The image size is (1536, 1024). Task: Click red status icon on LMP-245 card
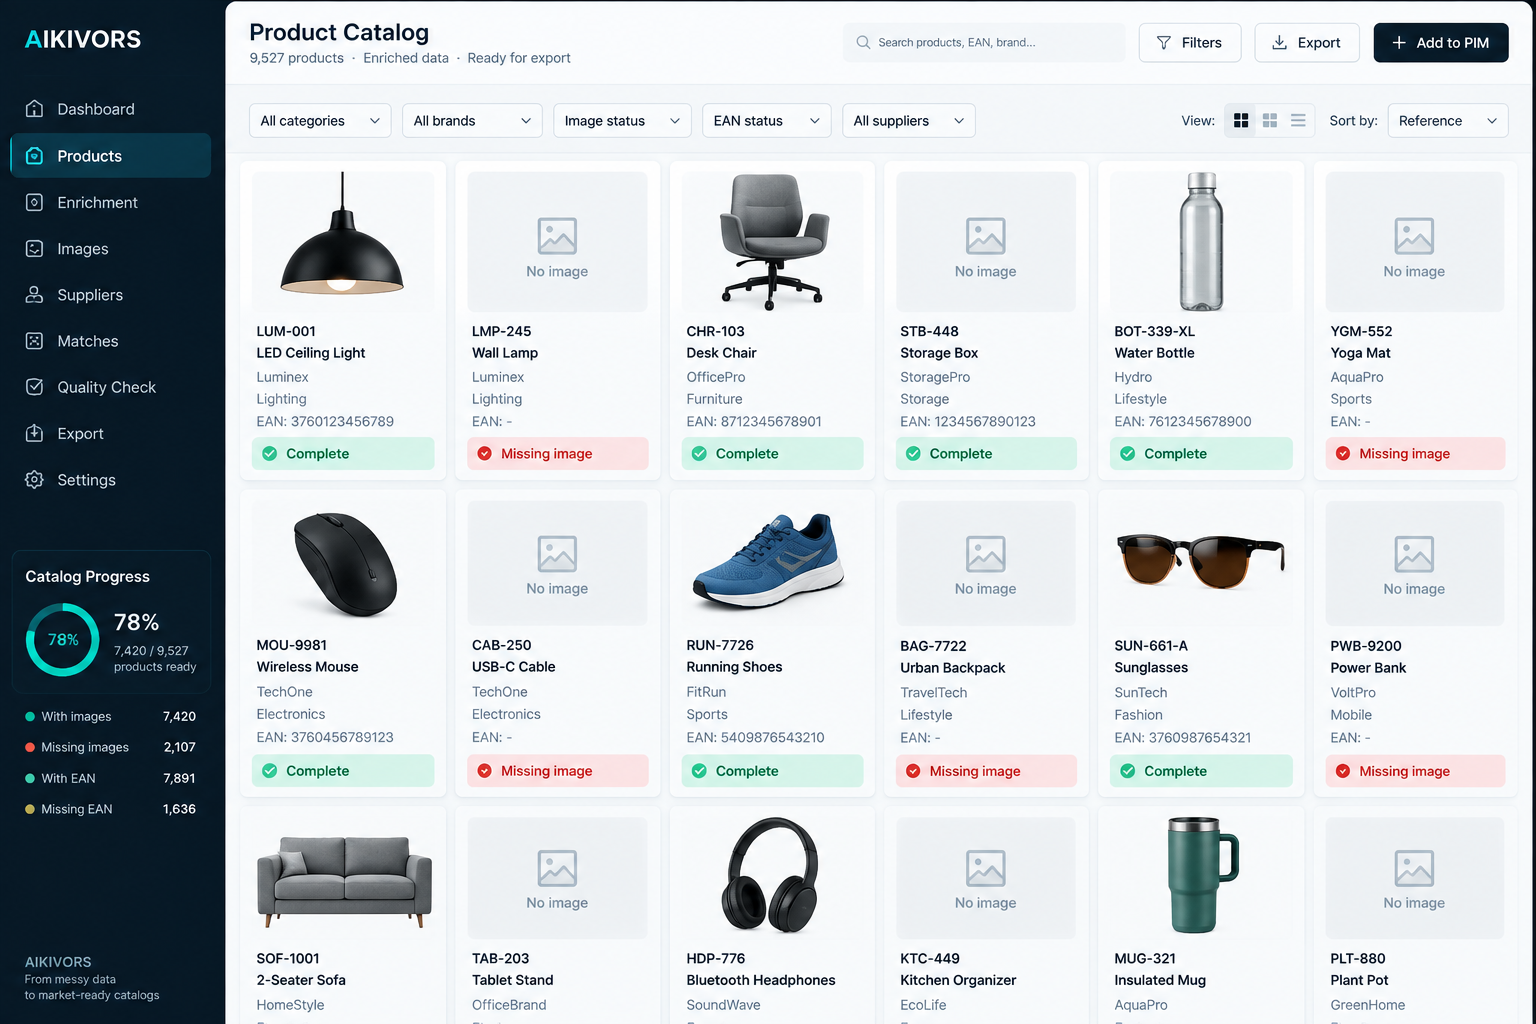tap(485, 454)
